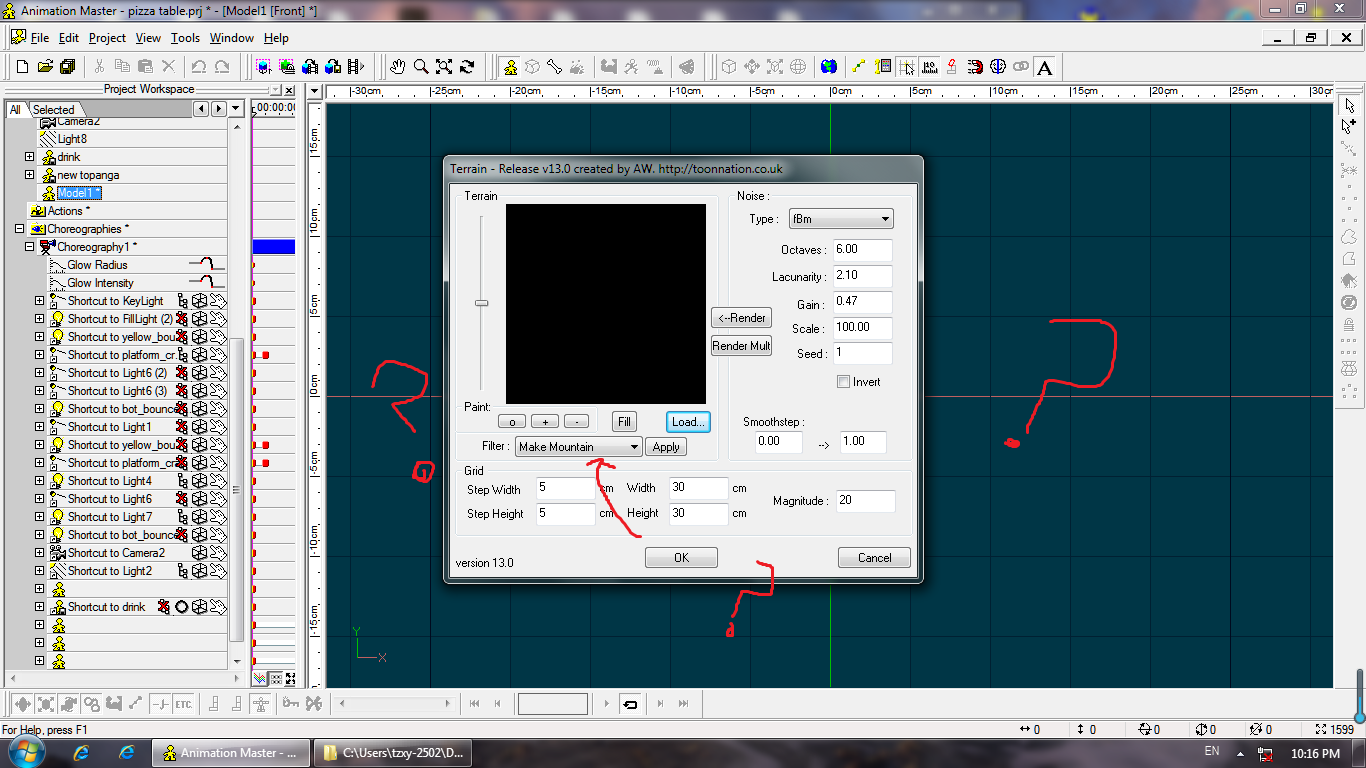
Task: Expand Shortcut to drink node
Action: (39, 607)
